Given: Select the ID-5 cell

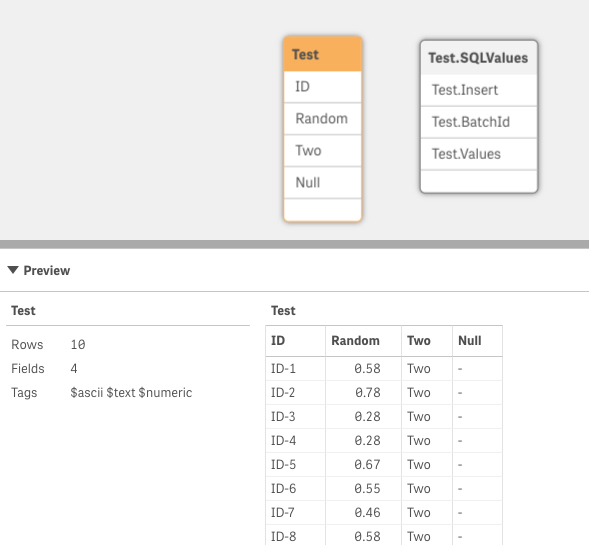Looking at the screenshot, I should (x=296, y=465).
